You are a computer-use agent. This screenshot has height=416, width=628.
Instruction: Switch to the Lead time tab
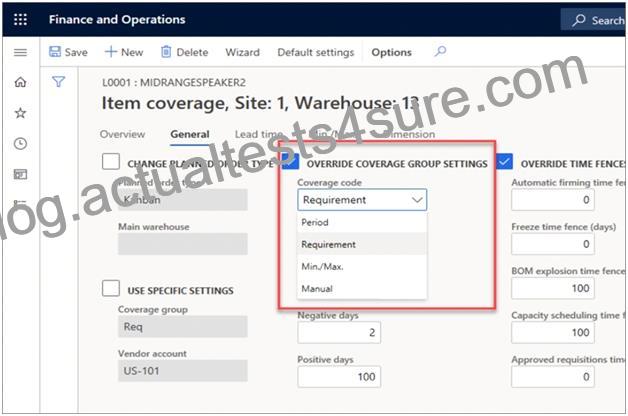(259, 134)
